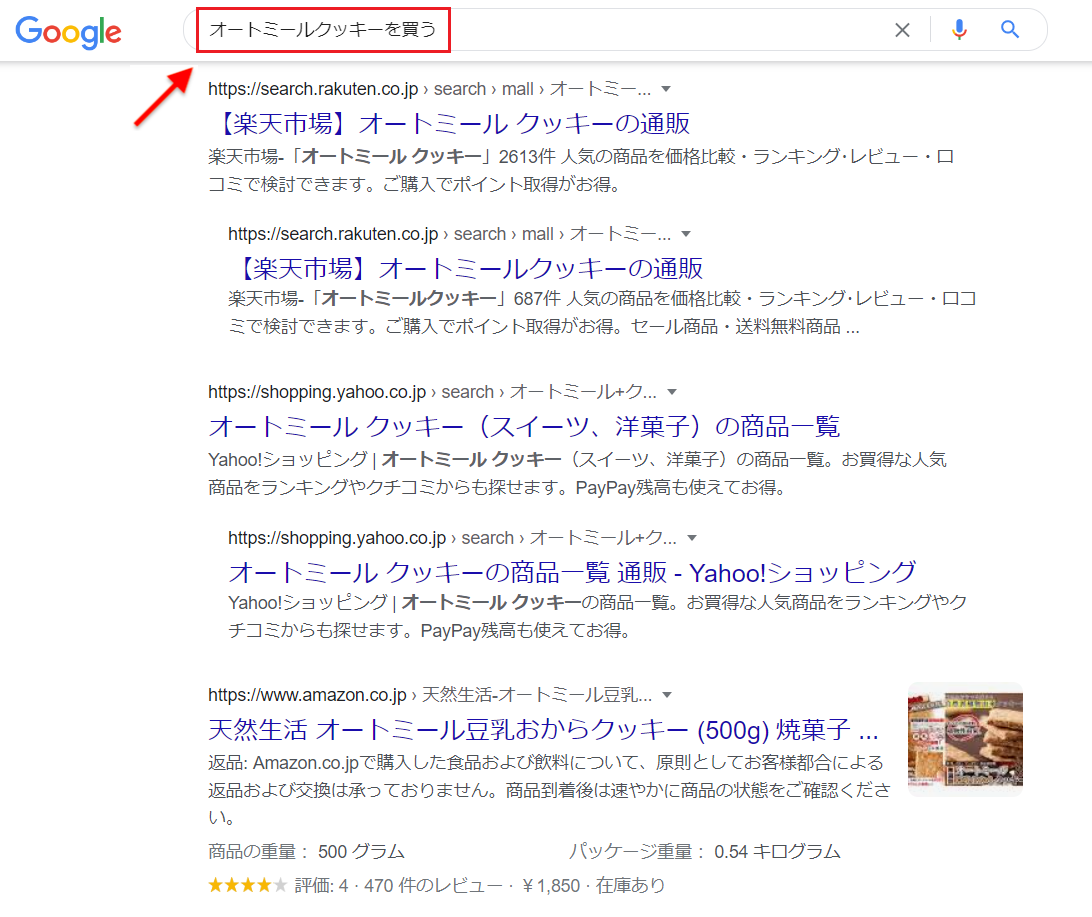Expand dropdown arrow beside indented Yahoo URL
Screen dimensions: 1092x917
[692, 538]
